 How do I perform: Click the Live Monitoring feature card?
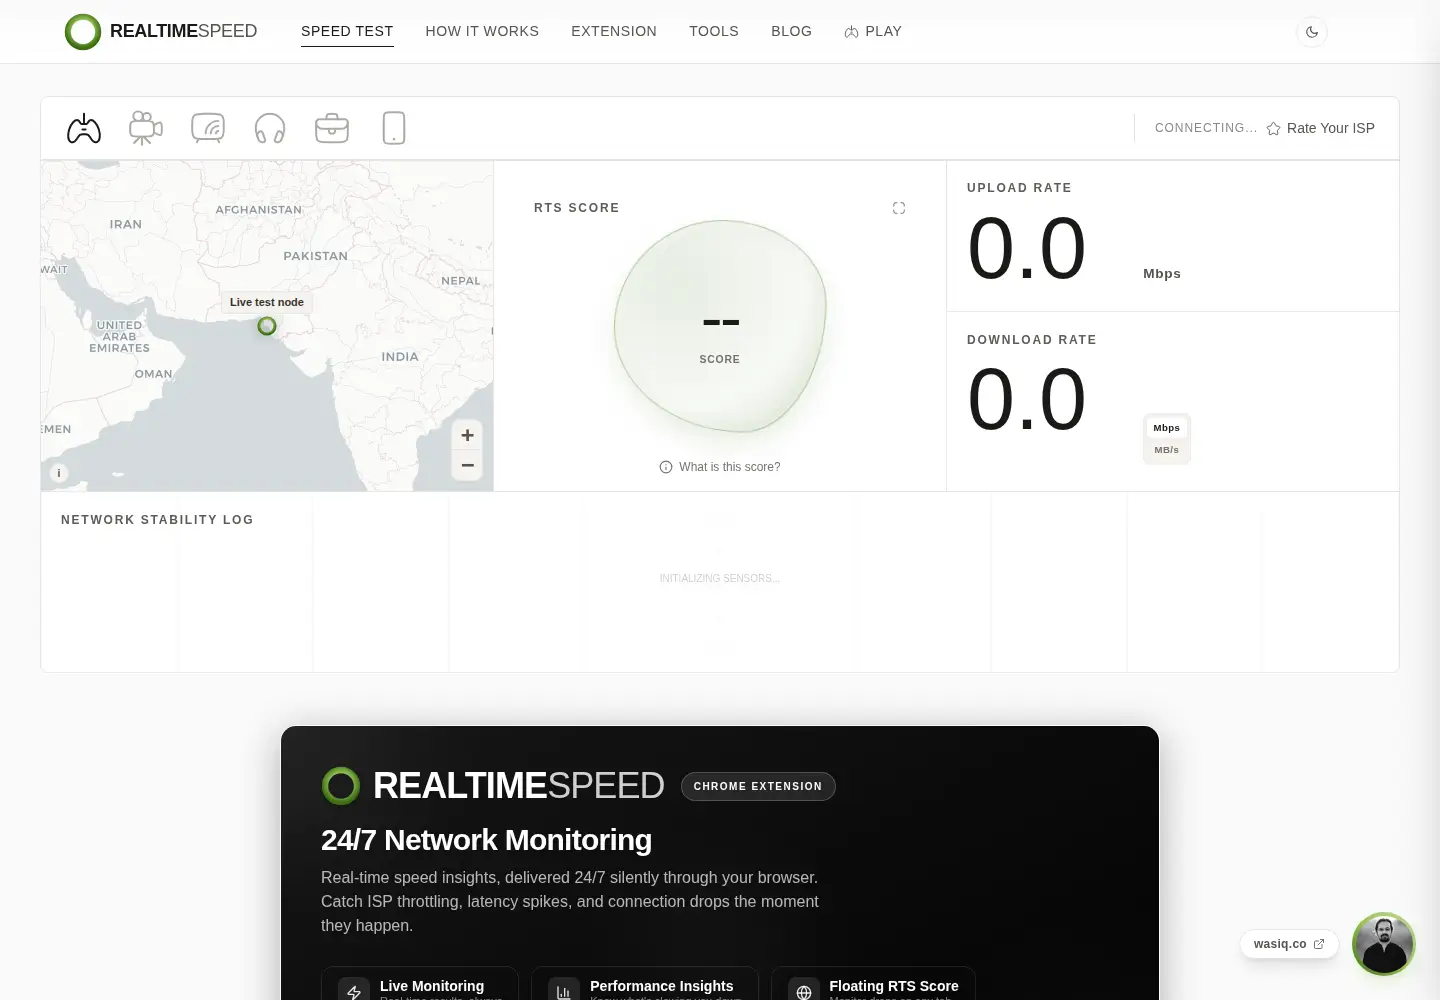(x=420, y=984)
